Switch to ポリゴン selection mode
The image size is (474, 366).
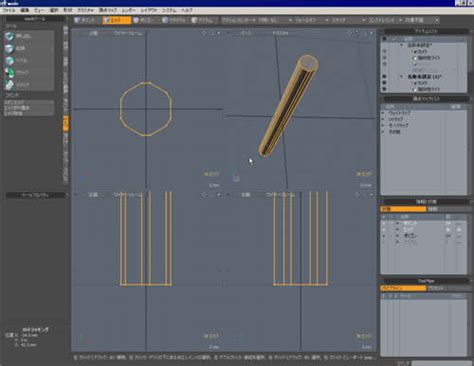coord(146,20)
